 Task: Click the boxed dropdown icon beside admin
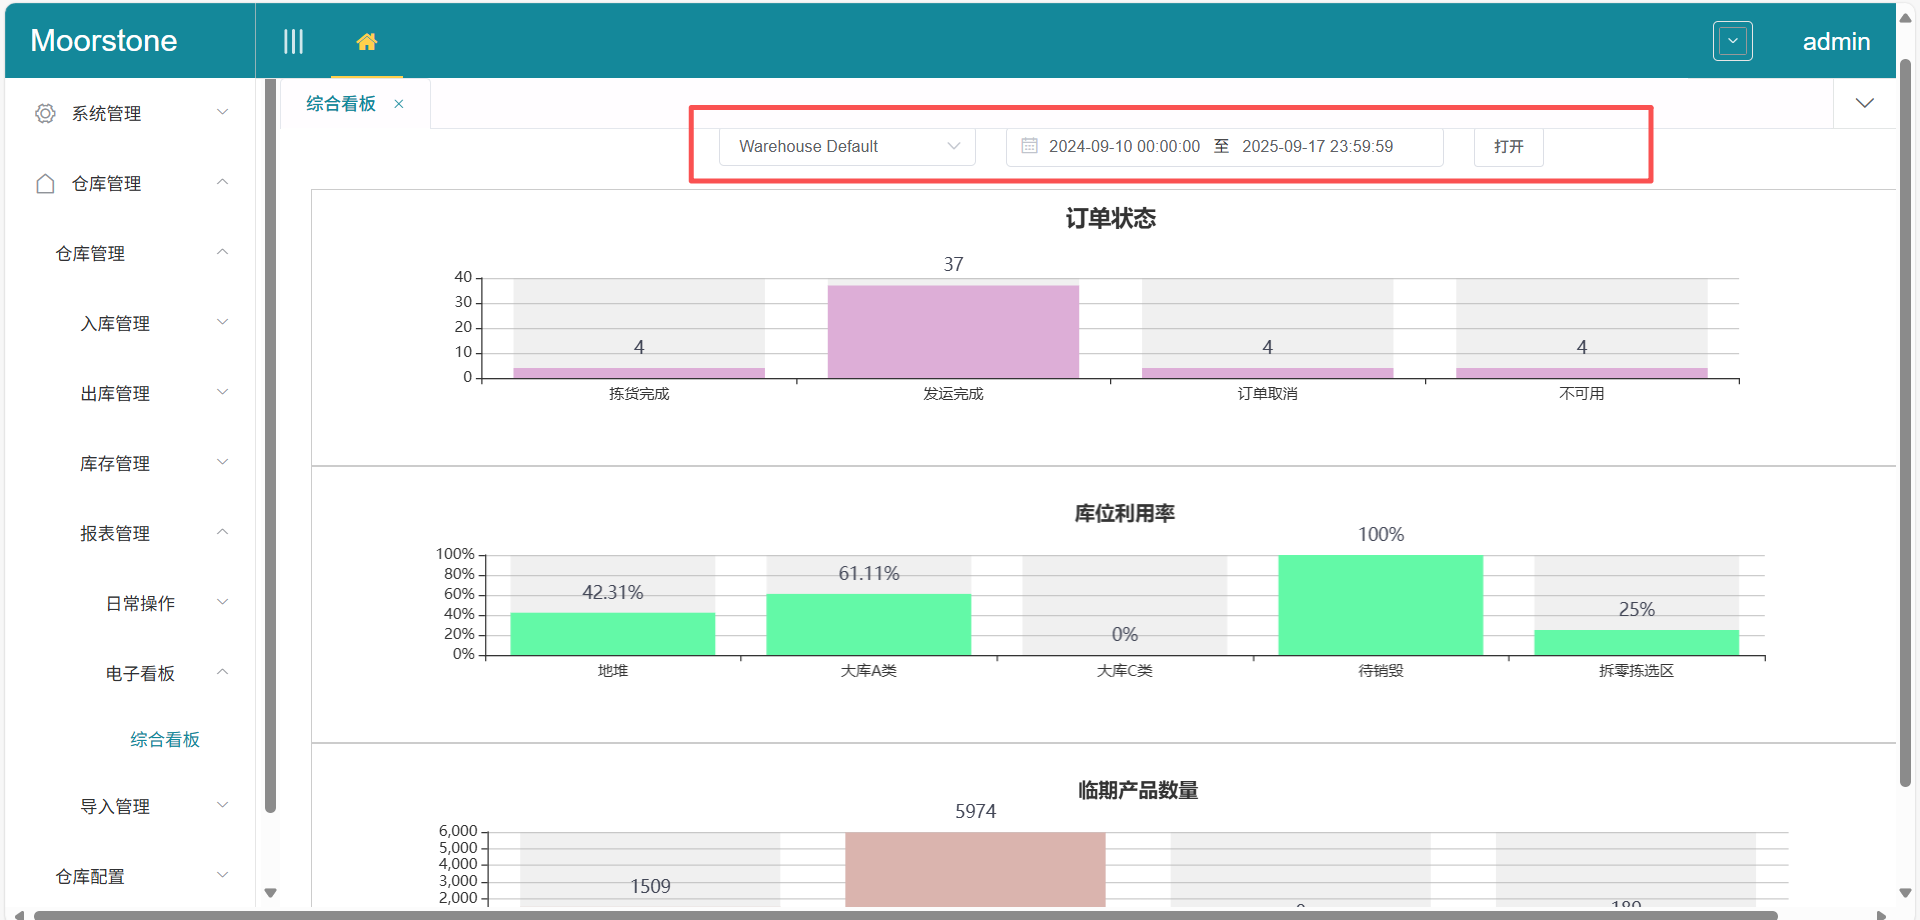tap(1732, 42)
